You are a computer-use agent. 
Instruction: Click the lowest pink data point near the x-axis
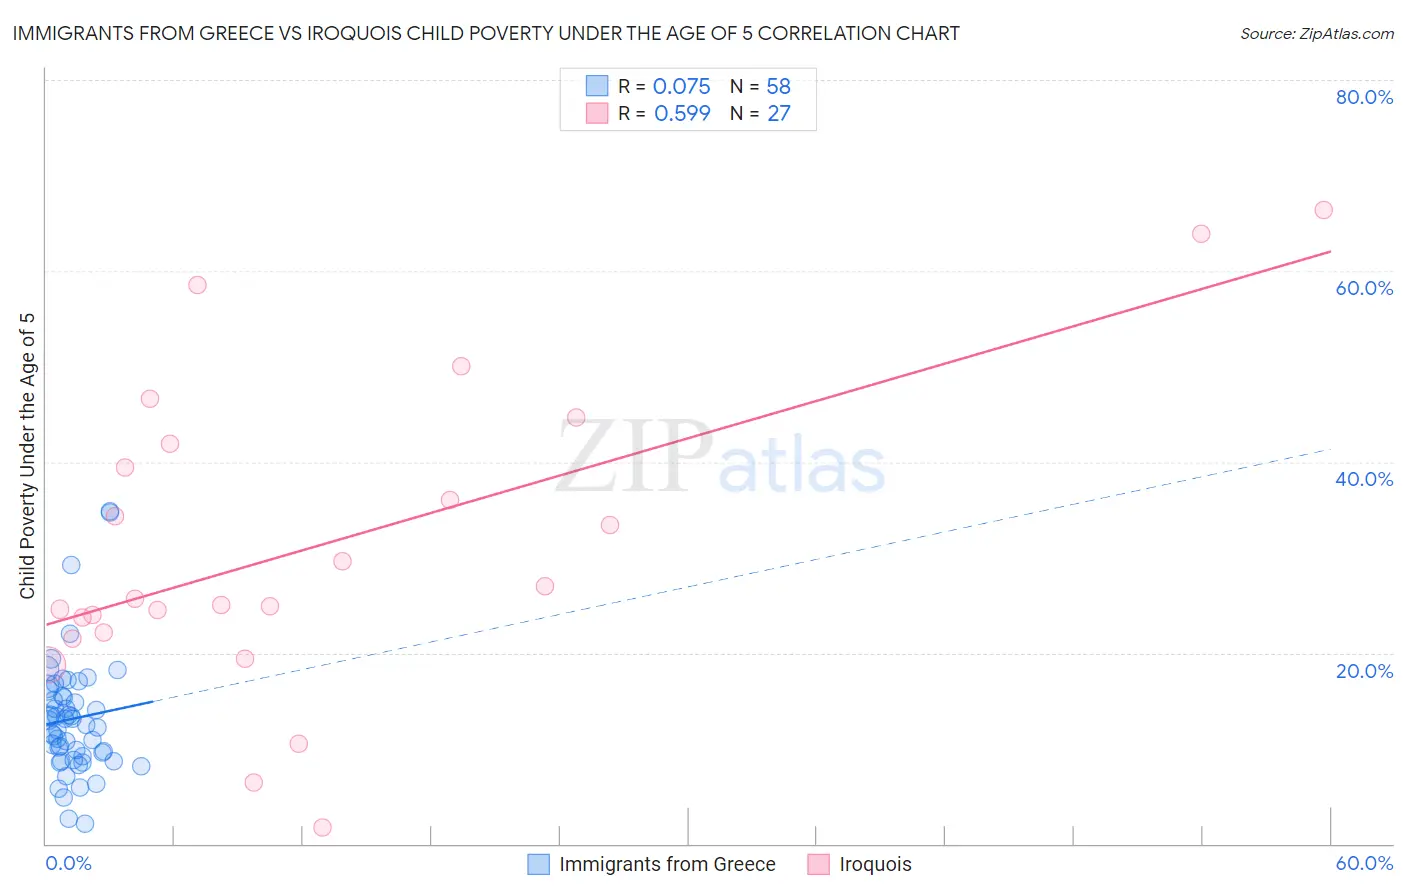pyautogui.click(x=322, y=827)
